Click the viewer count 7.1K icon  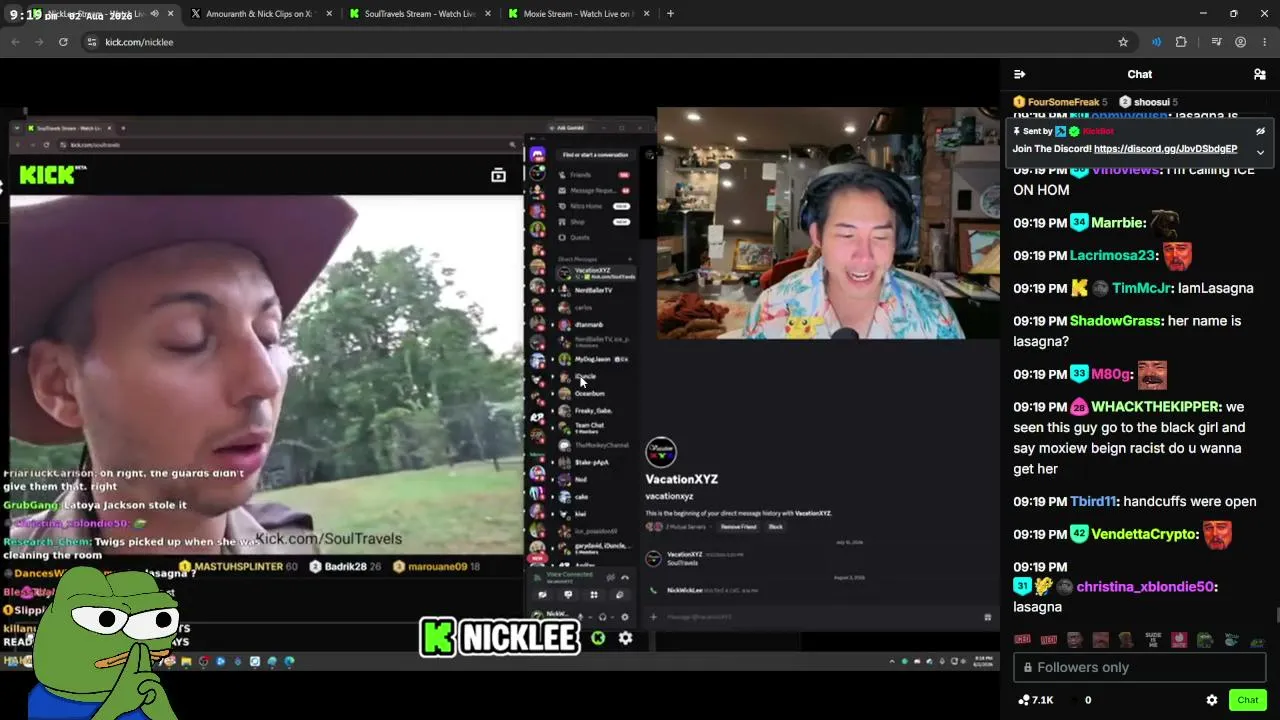point(1024,700)
